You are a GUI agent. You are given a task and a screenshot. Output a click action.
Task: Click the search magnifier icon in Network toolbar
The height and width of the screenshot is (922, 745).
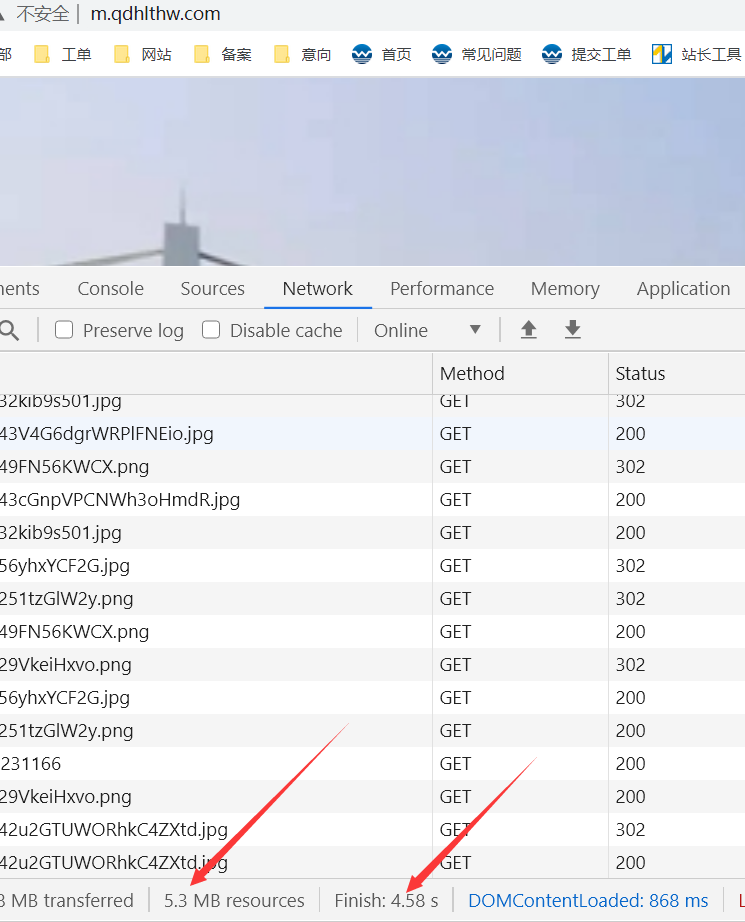[x=9, y=331]
